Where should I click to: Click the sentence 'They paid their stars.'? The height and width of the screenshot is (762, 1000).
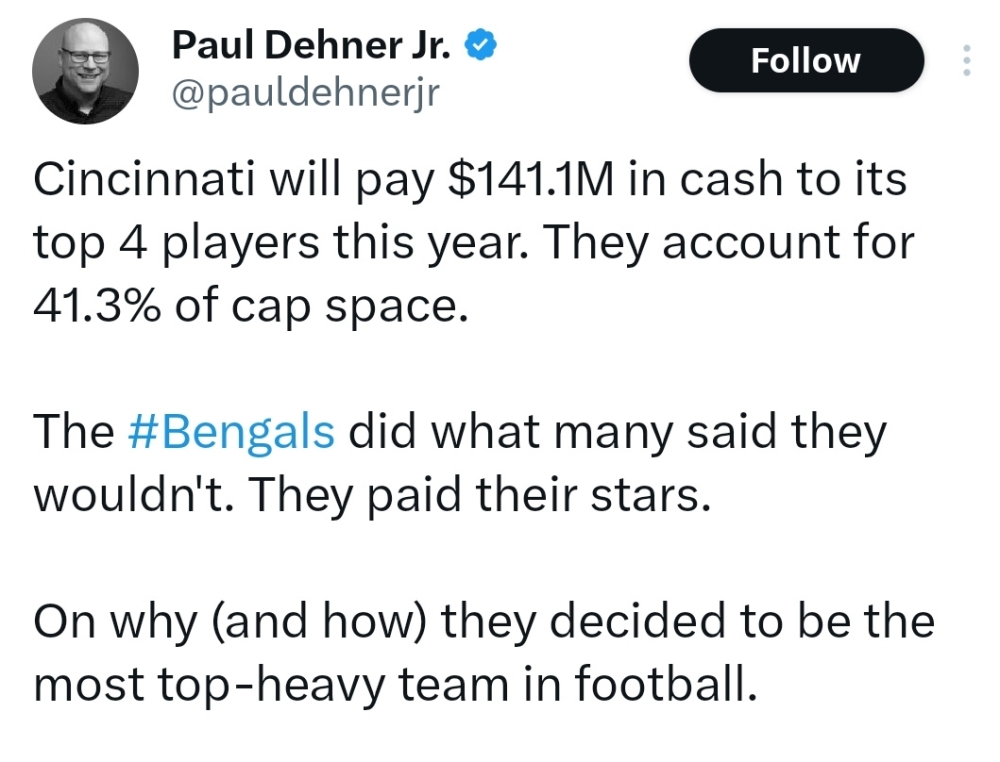point(483,495)
